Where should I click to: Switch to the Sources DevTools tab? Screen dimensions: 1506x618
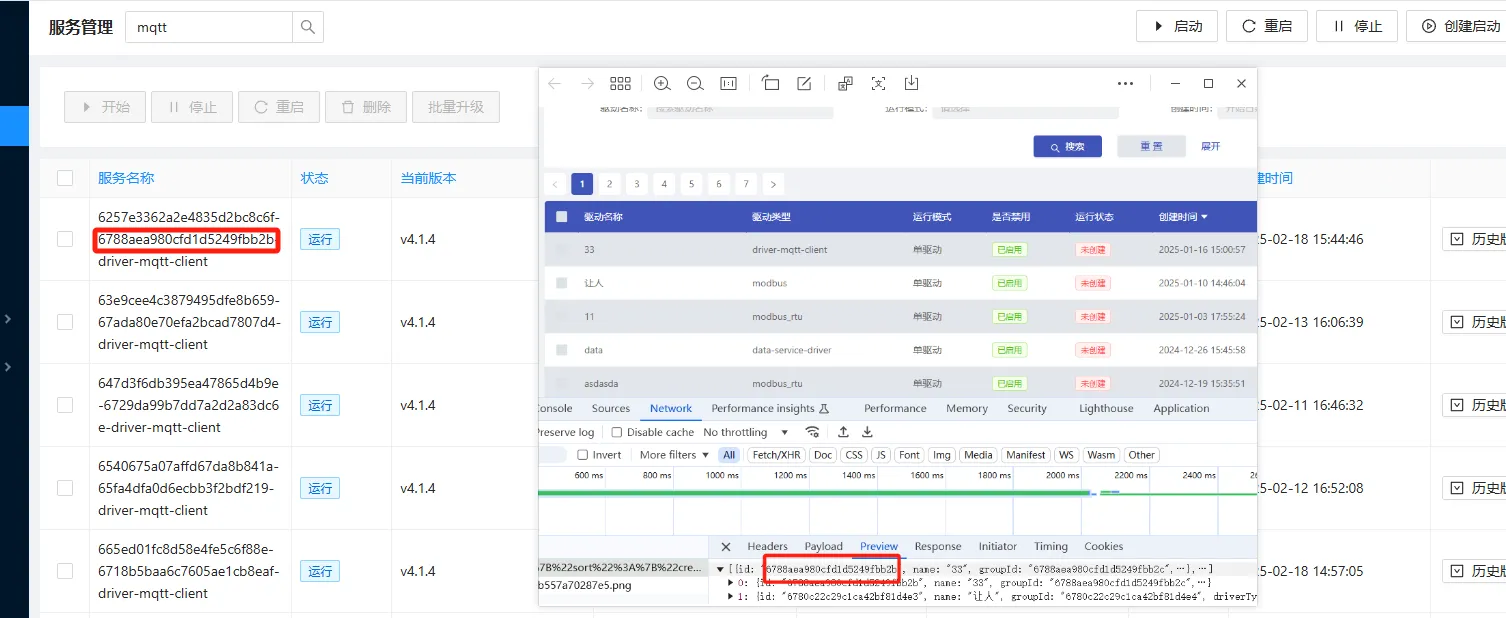tap(611, 408)
